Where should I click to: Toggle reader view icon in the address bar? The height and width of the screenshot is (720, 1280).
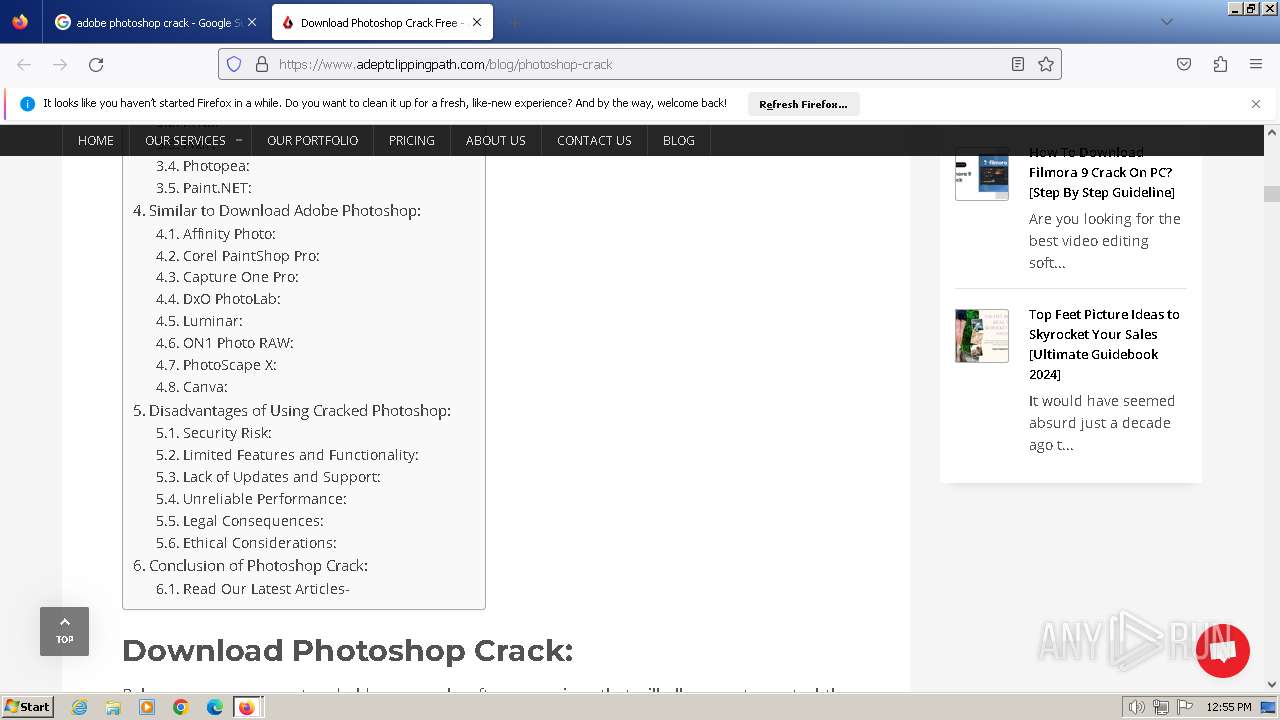[x=1018, y=64]
